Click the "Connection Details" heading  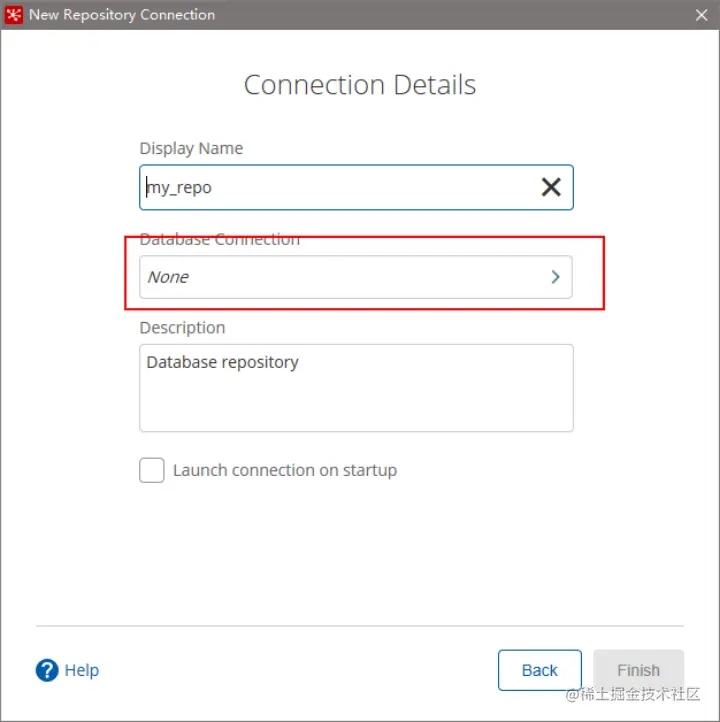click(360, 85)
